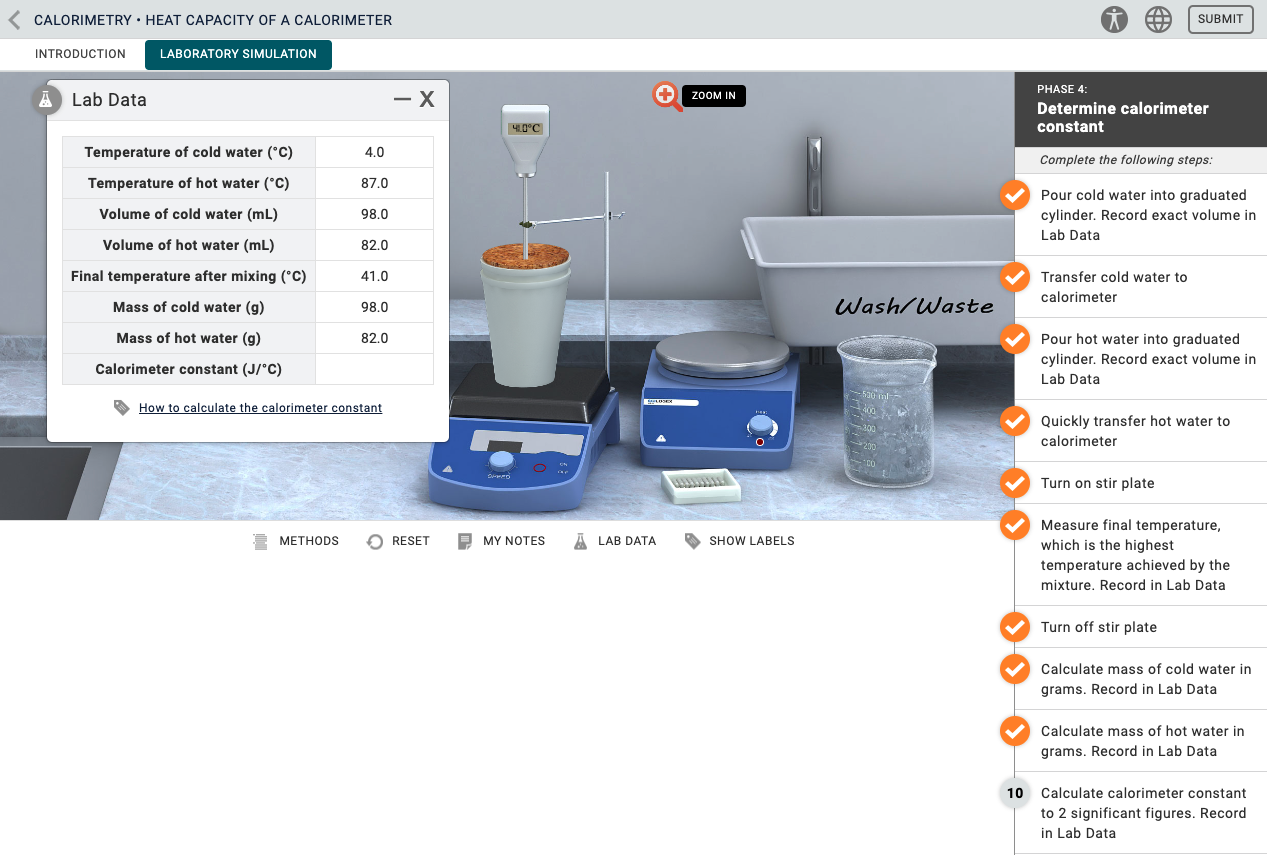The image size is (1267, 855).
Task: Open LAB DATA from the bottom toolbar
Action: 614,541
